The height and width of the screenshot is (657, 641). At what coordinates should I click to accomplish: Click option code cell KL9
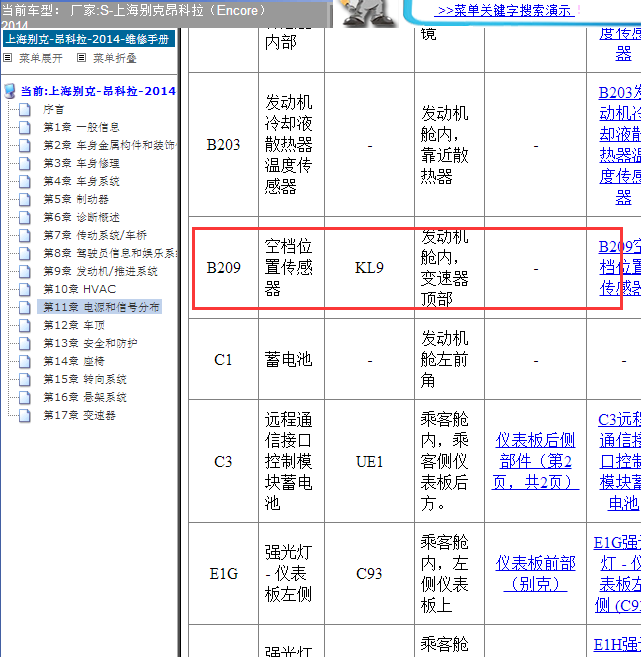pos(369,268)
